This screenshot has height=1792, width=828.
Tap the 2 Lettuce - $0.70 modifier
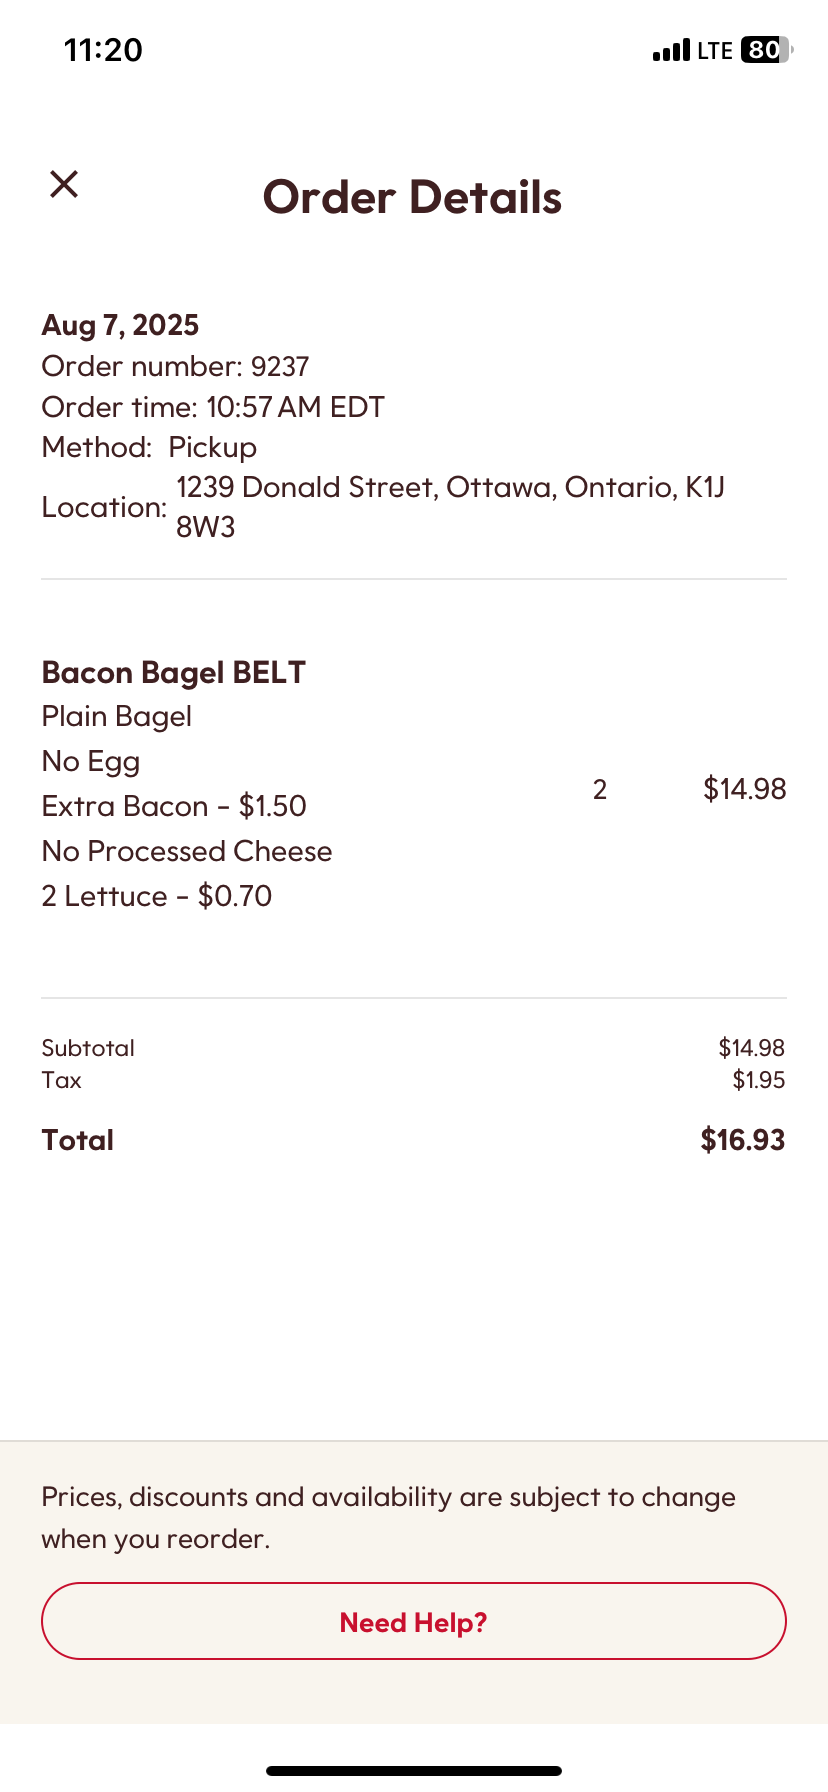157,896
